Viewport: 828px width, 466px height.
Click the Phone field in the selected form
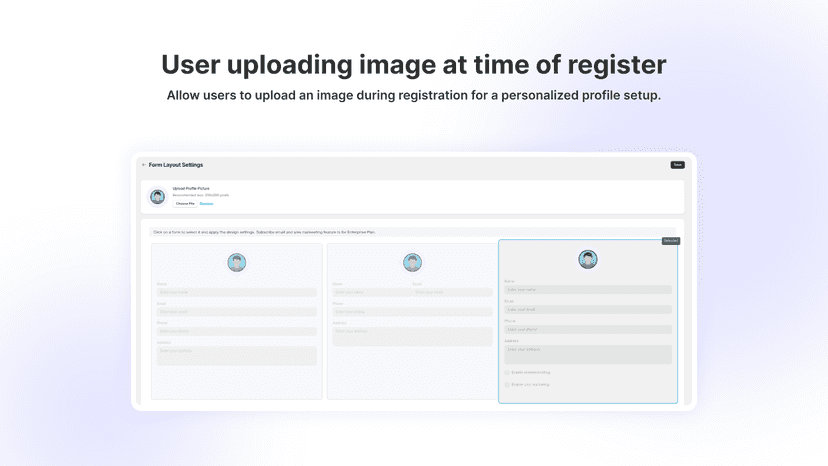coord(588,329)
